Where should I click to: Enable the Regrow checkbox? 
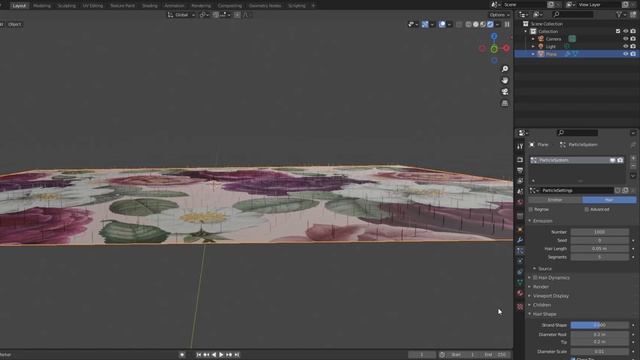531,209
